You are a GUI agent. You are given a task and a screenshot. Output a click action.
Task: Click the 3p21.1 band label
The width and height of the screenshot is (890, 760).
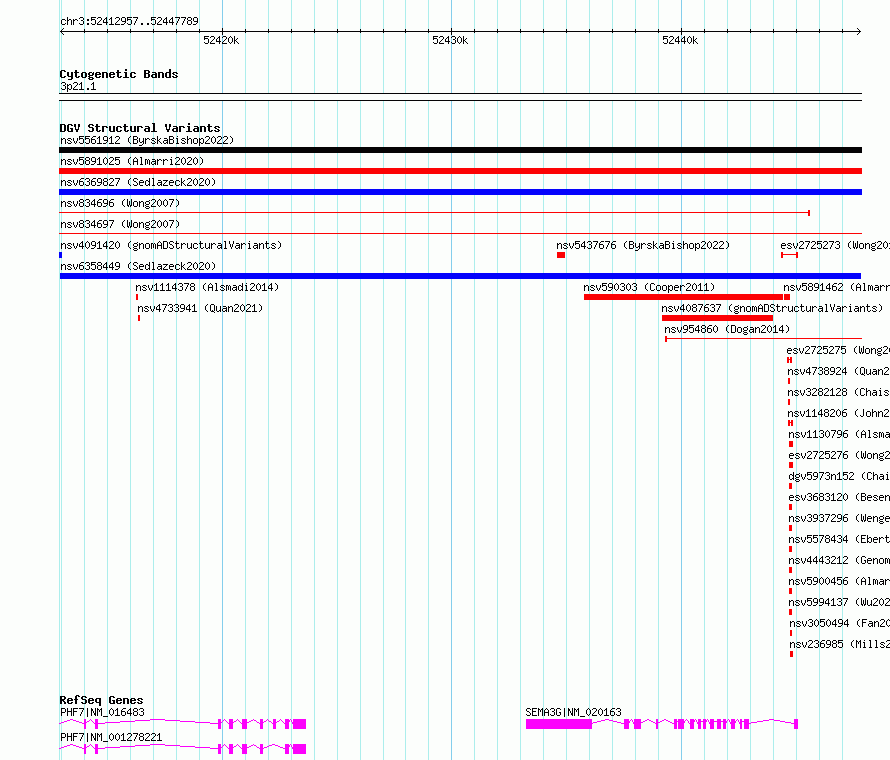pos(78,86)
